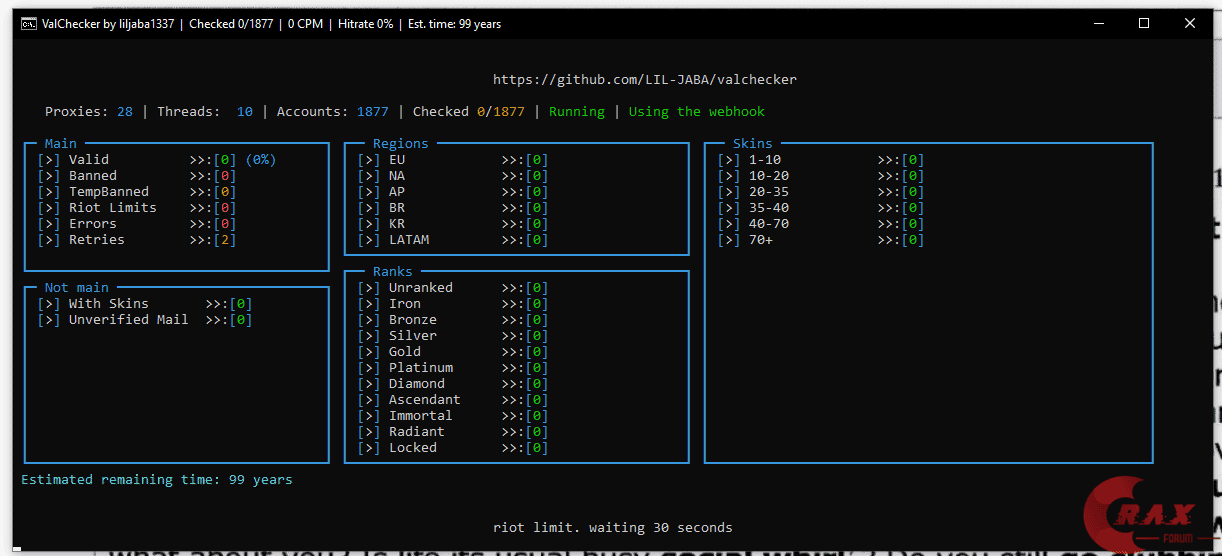Image resolution: width=1222 pixels, height=556 pixels.
Task: Click the 'Unverified Mail' row
Action: point(145,319)
